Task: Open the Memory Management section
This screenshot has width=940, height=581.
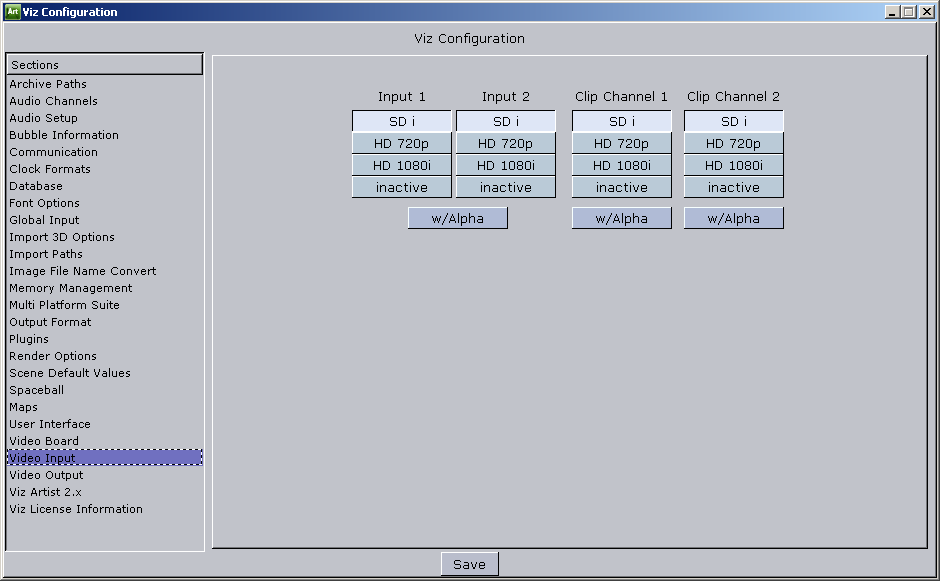Action: 70,288
